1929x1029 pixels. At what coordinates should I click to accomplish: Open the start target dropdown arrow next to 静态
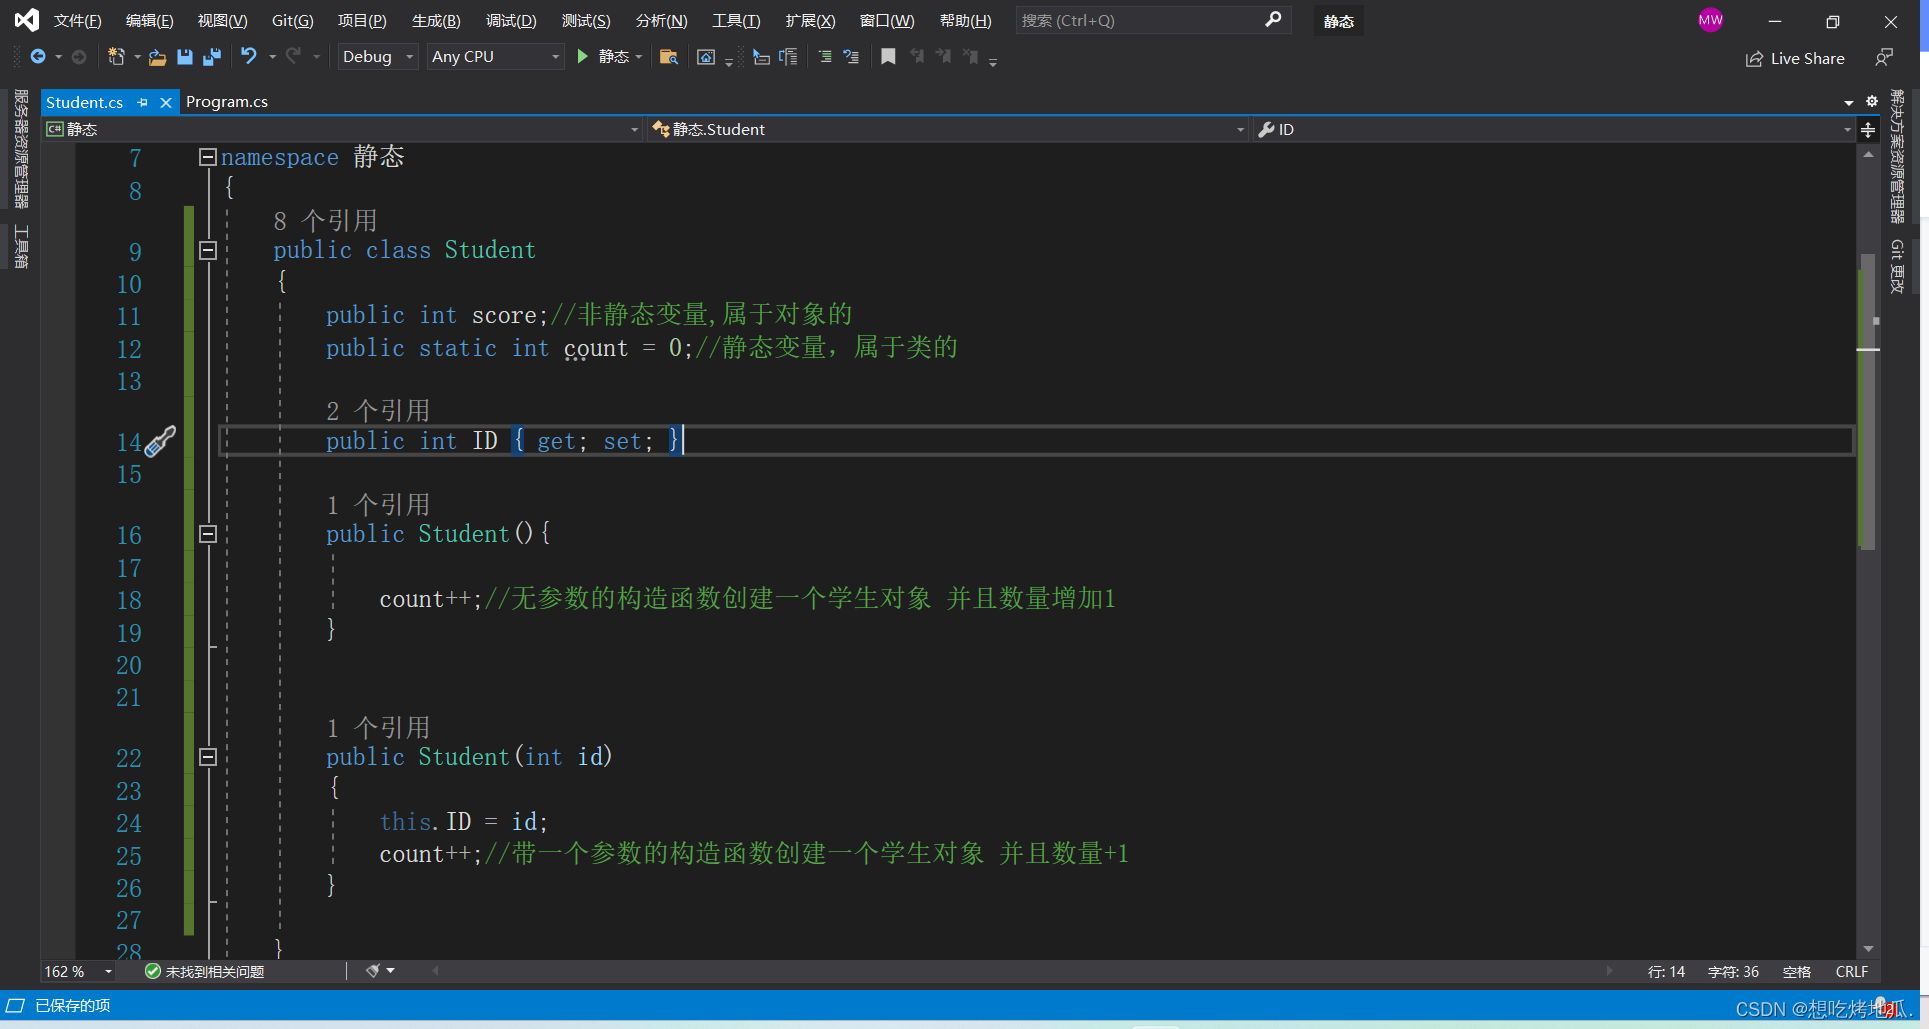[x=639, y=57]
